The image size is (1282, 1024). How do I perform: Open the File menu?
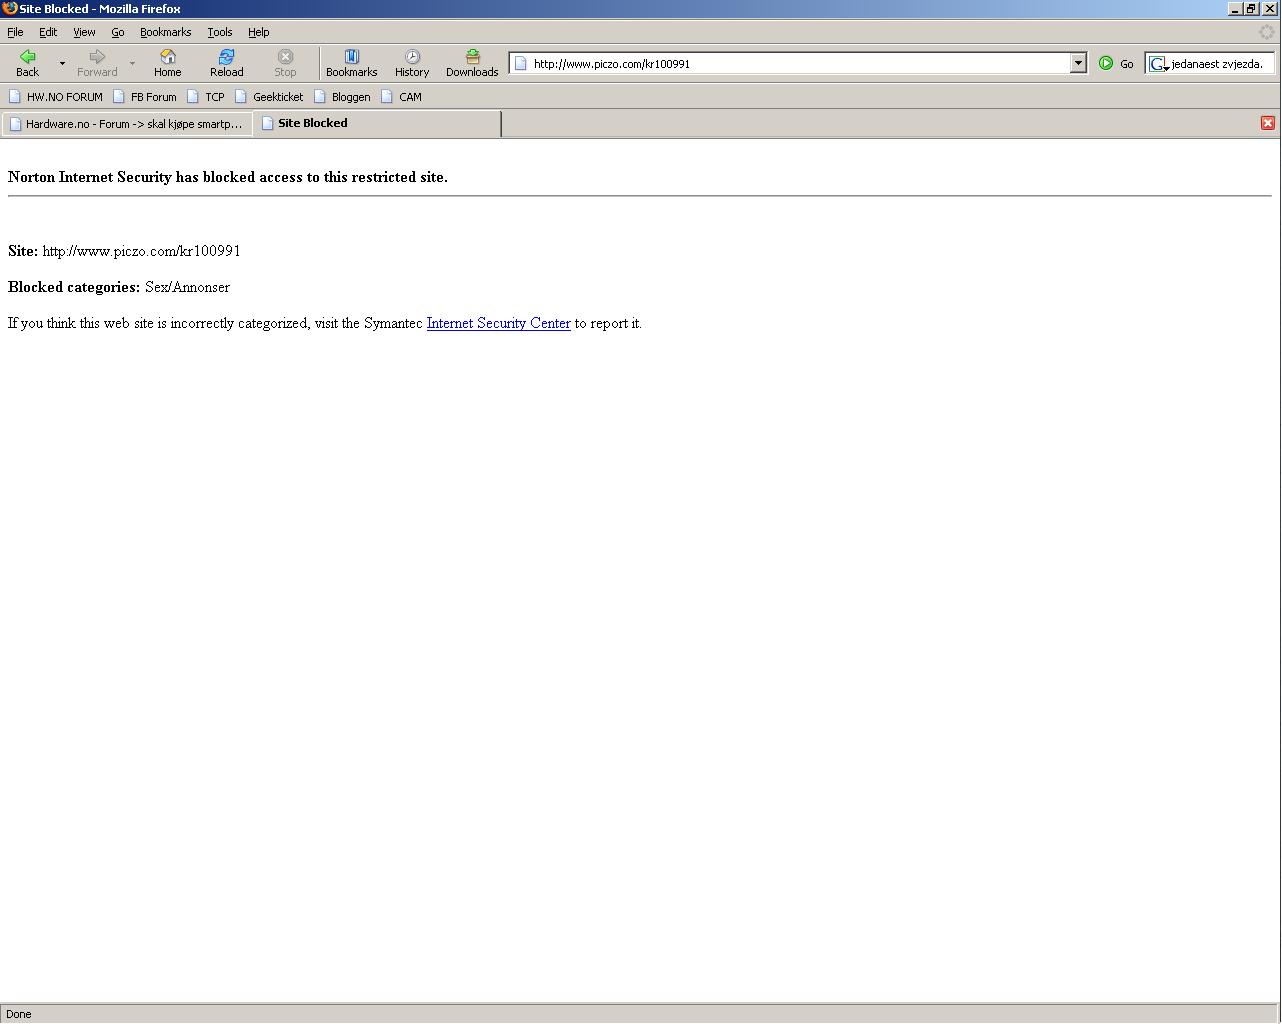click(15, 32)
